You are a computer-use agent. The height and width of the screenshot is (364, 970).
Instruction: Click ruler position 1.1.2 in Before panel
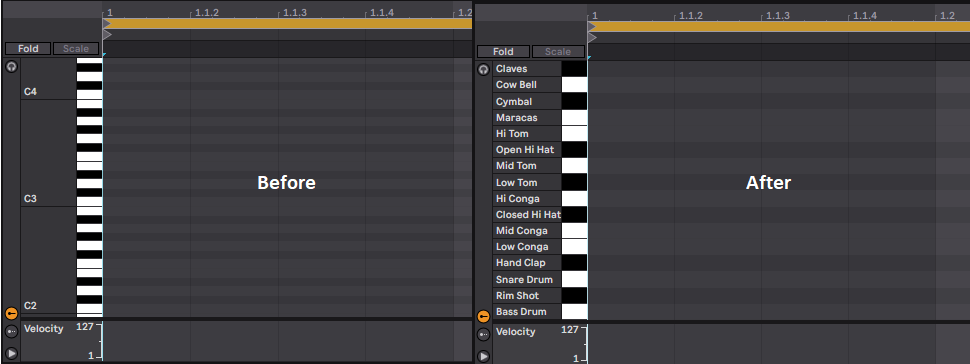(207, 12)
